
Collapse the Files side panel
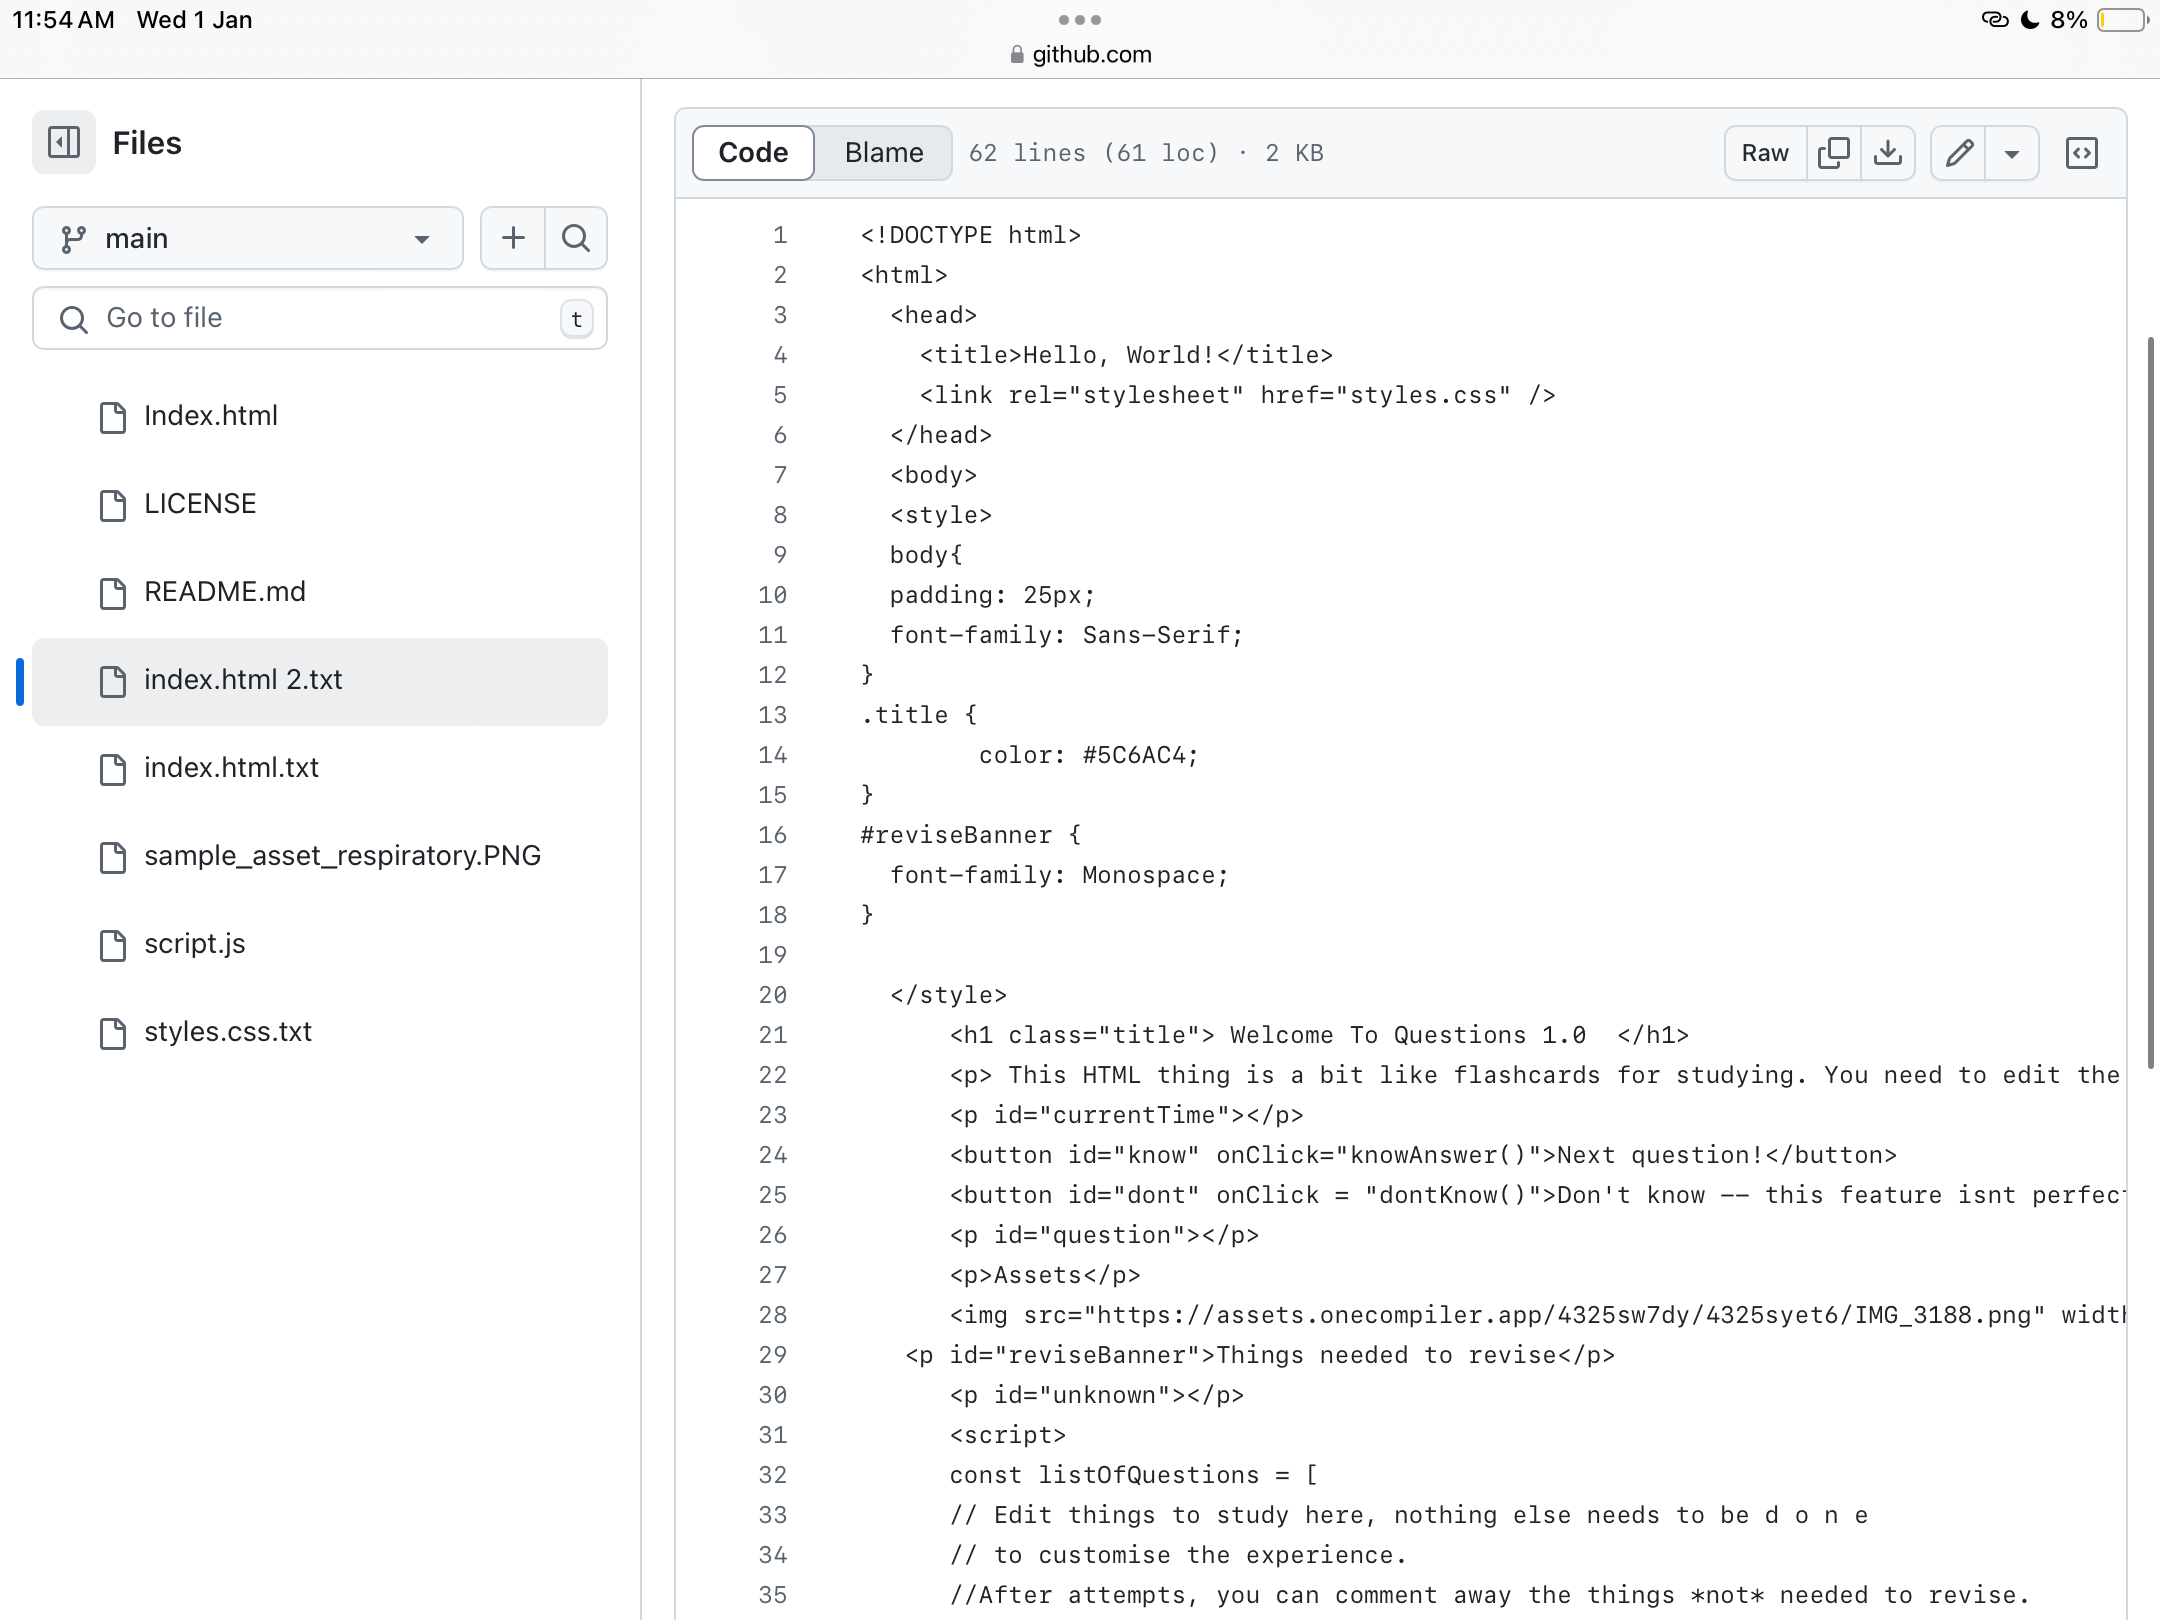point(64,142)
